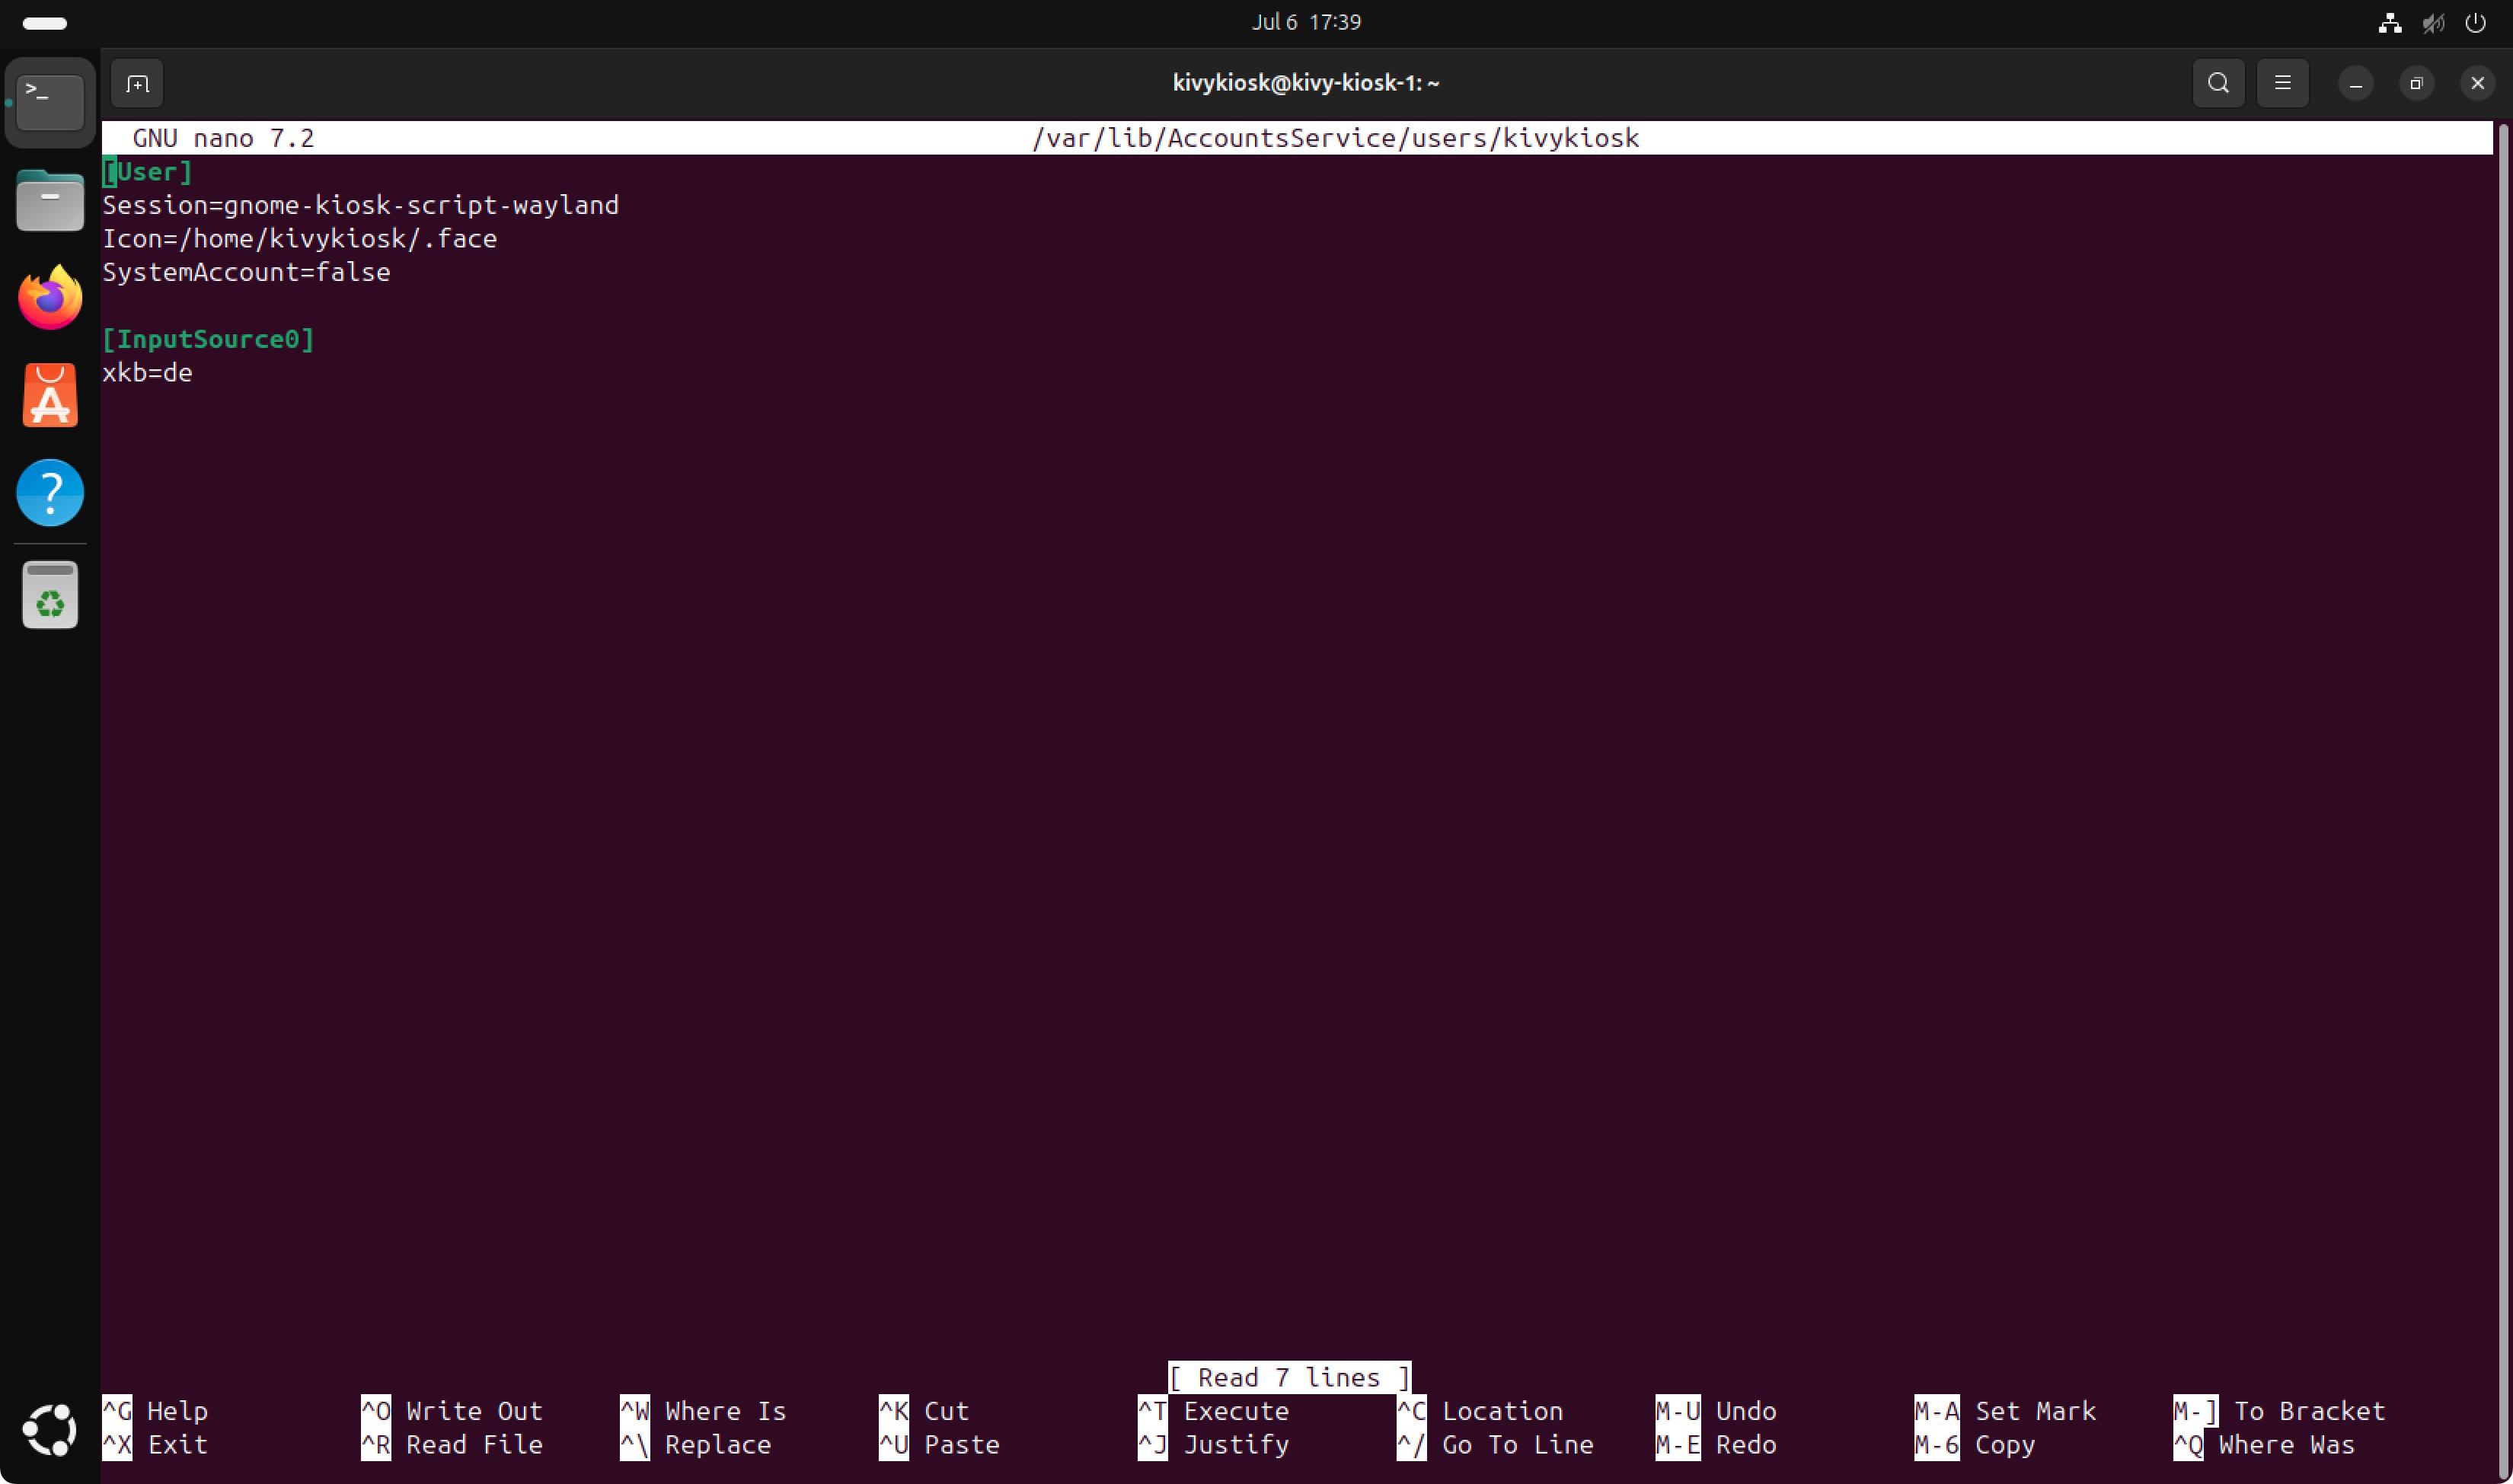This screenshot has height=1484, width=2513.
Task: Click the terminal search icon
Action: pos(2218,83)
